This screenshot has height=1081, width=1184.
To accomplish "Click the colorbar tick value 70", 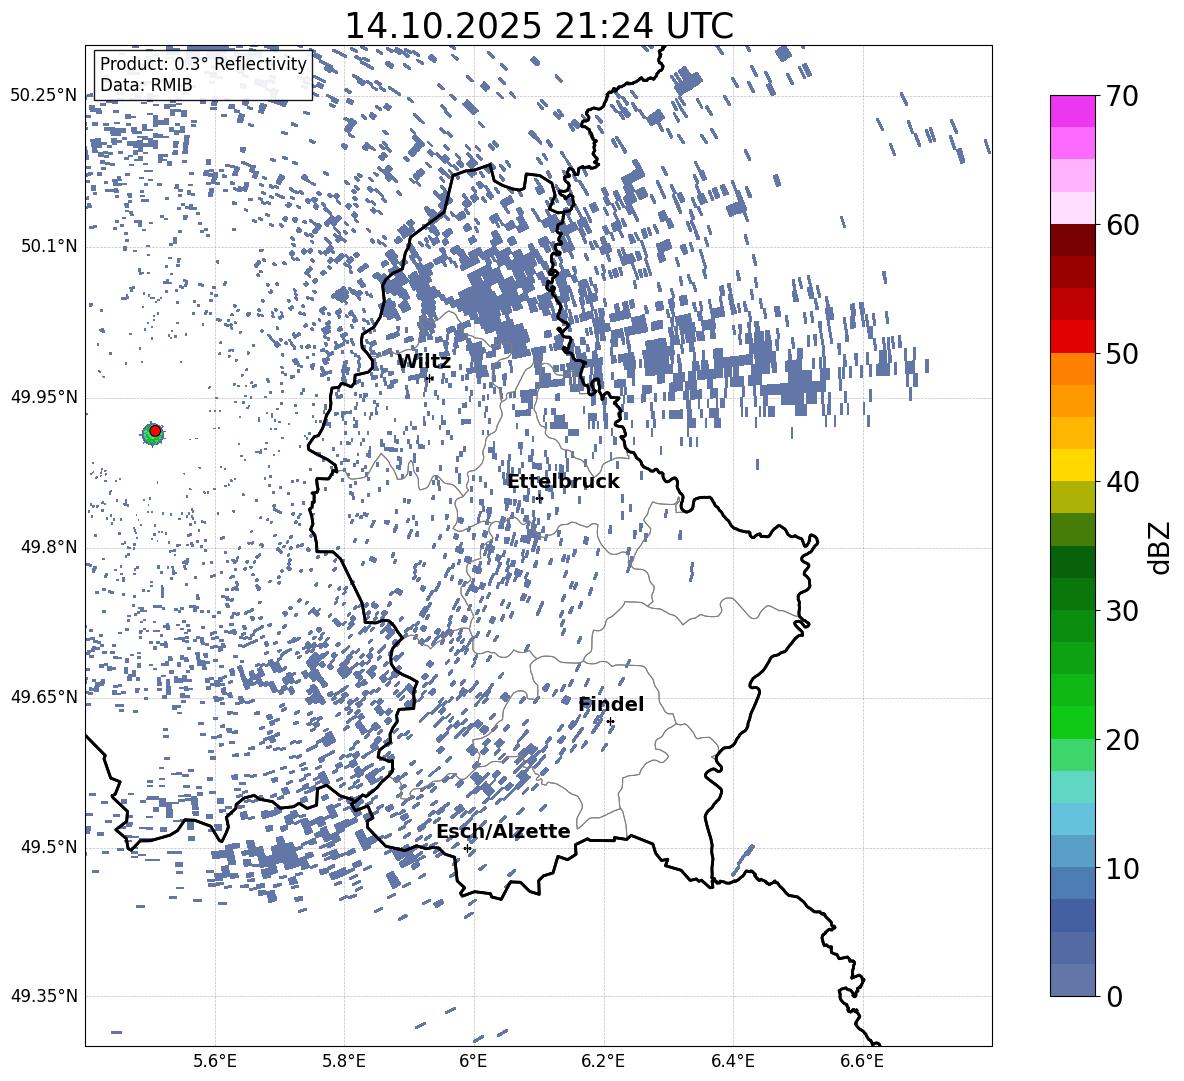I will click(1122, 96).
